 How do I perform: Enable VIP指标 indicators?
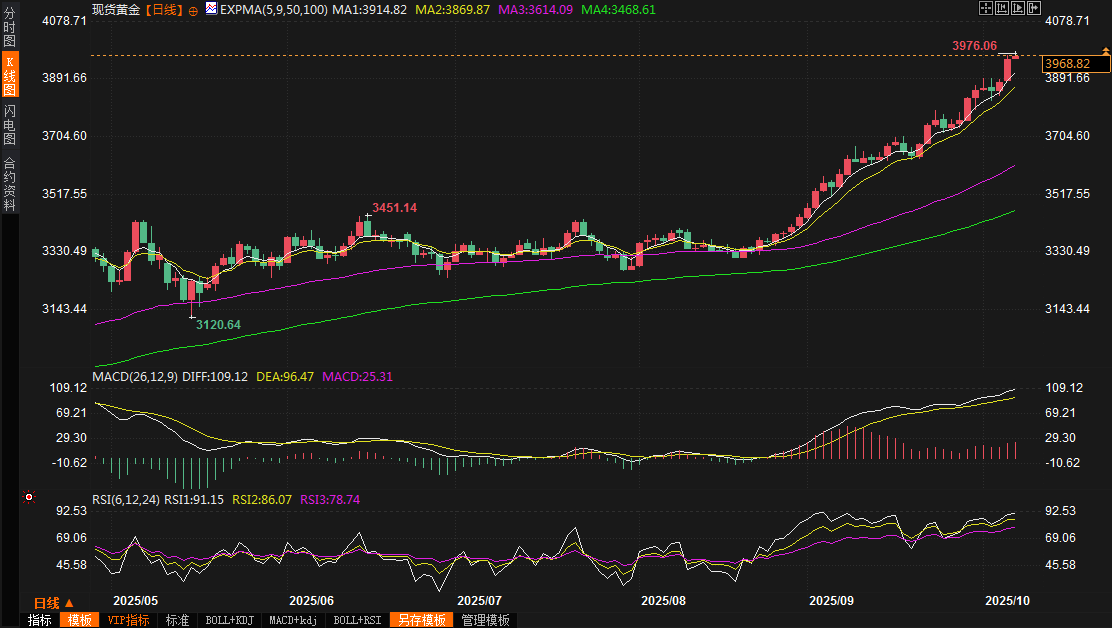pyautogui.click(x=128, y=620)
